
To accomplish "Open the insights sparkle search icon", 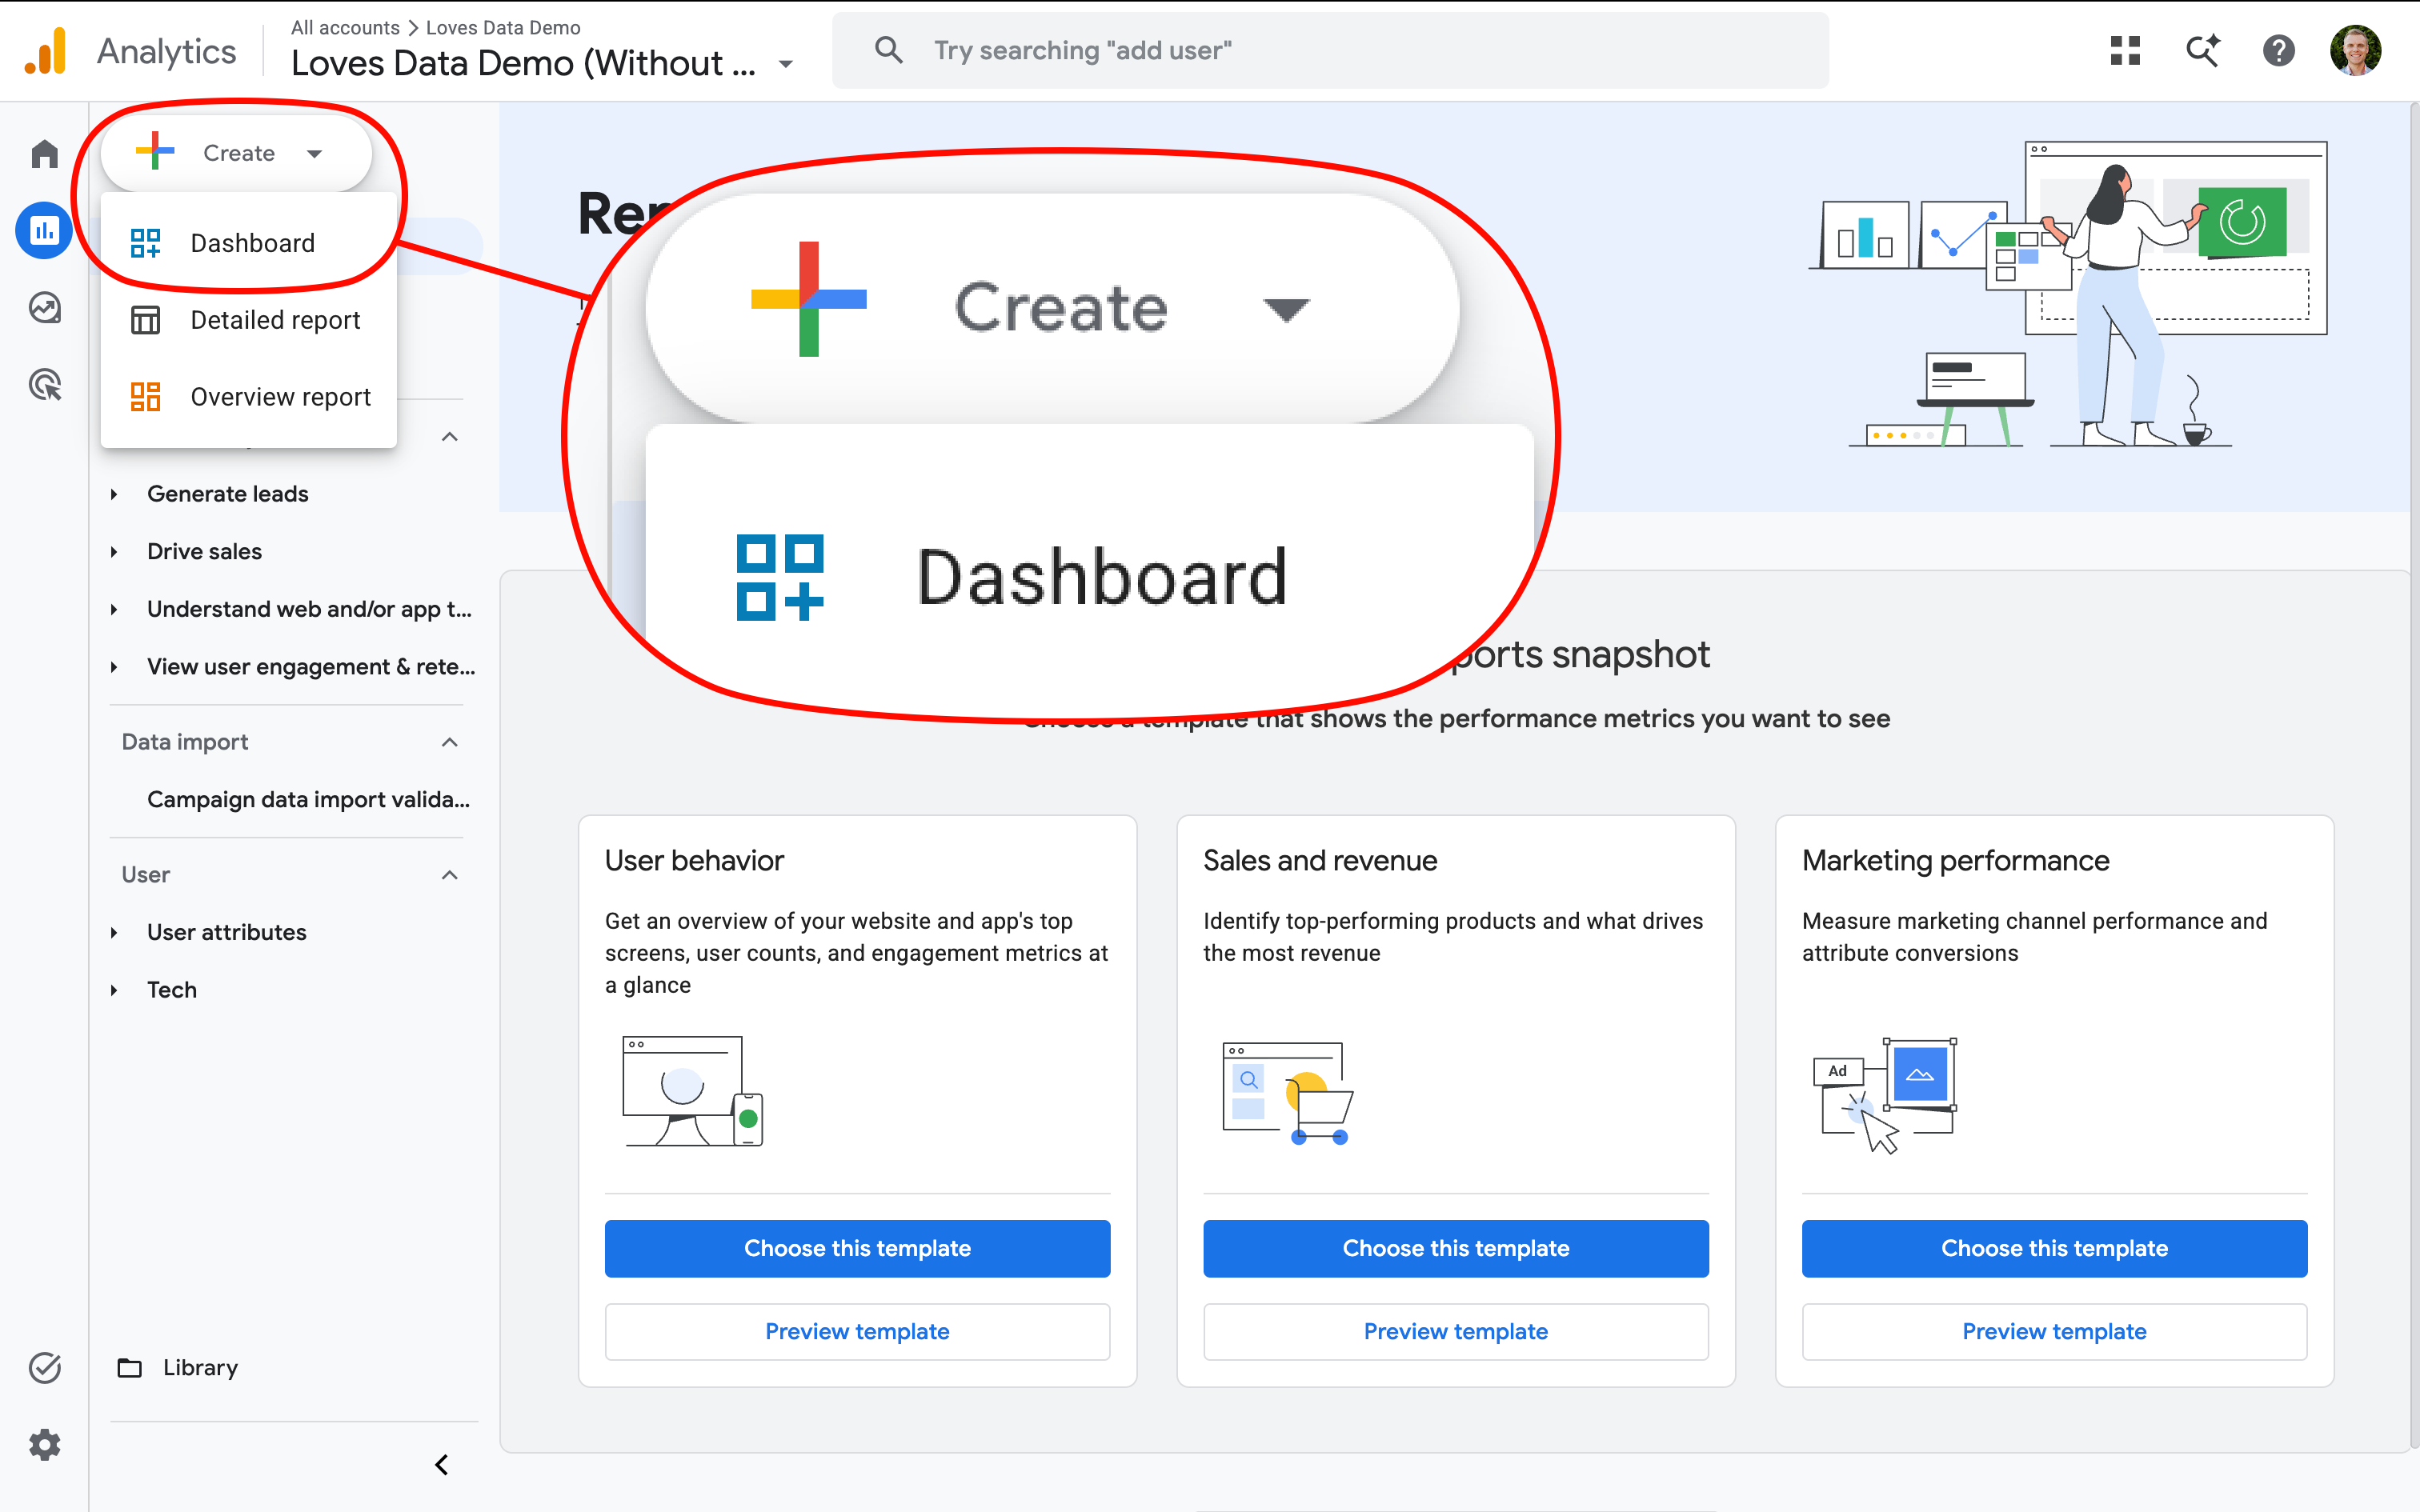I will 2202,50.
